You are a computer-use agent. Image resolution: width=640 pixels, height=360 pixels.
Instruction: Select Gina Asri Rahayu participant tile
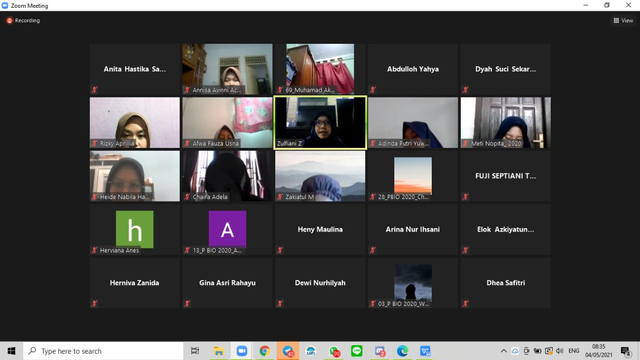click(x=227, y=283)
